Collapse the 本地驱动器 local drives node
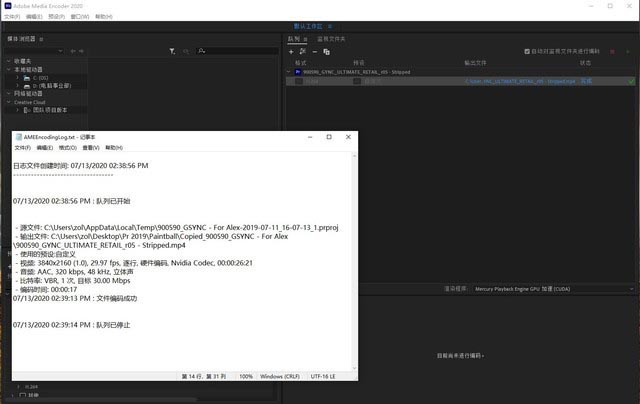The width and height of the screenshot is (640, 404). [9, 69]
